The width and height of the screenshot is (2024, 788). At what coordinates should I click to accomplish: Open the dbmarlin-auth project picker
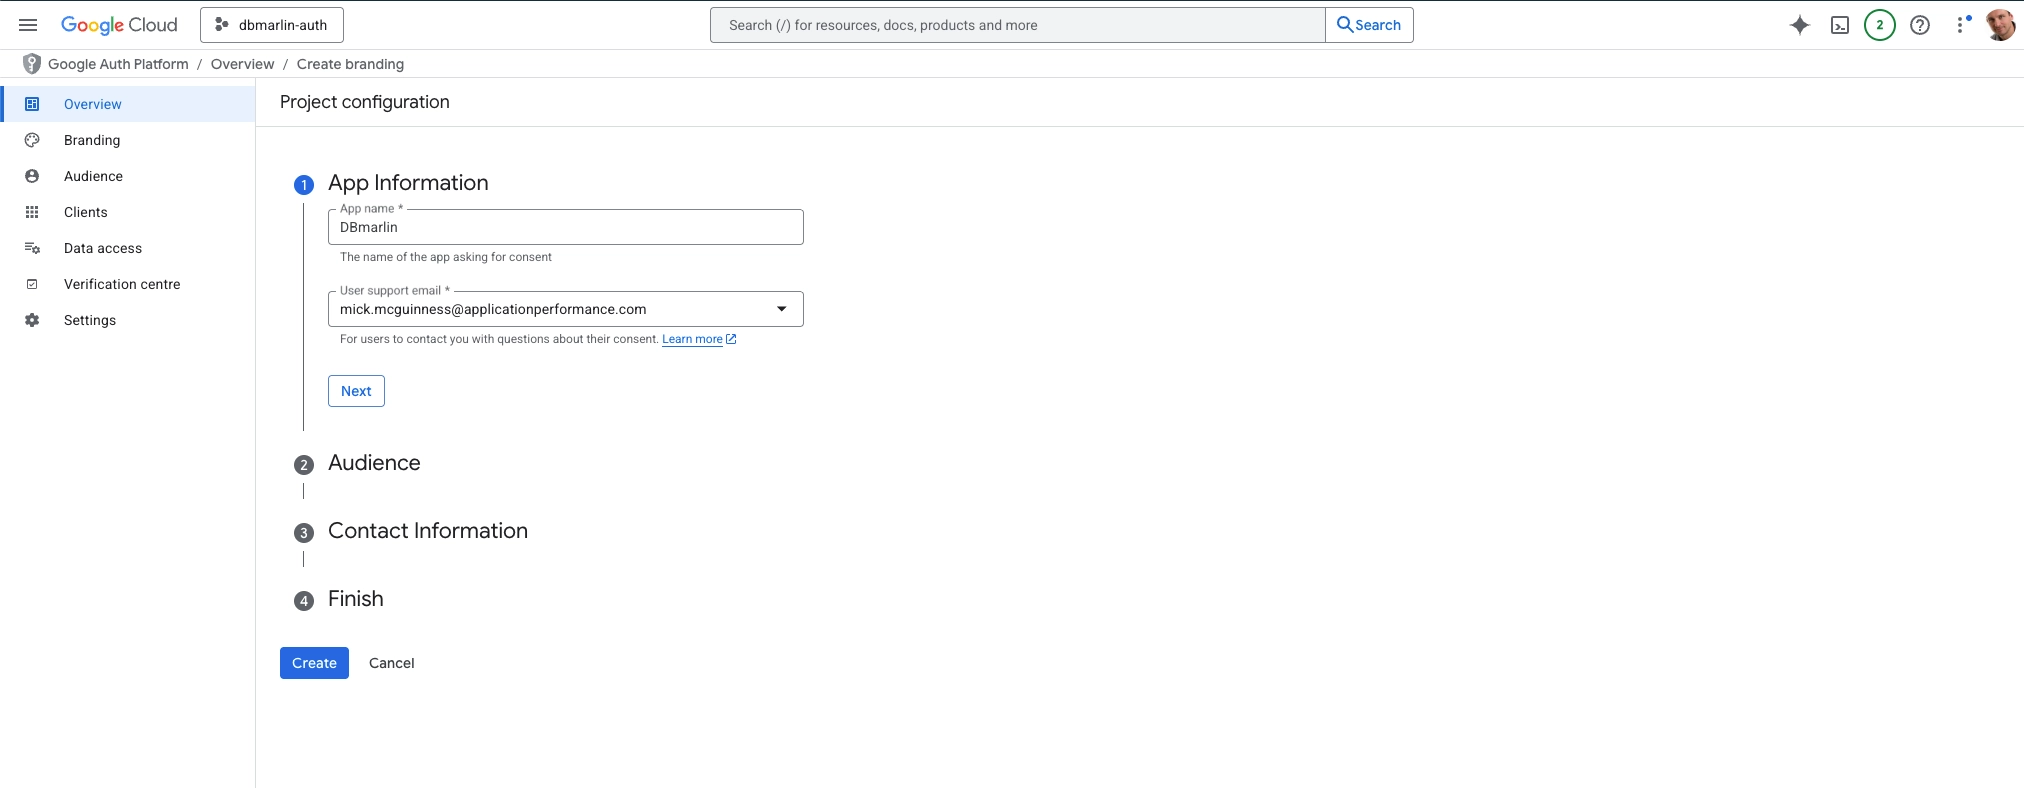pyautogui.click(x=272, y=25)
